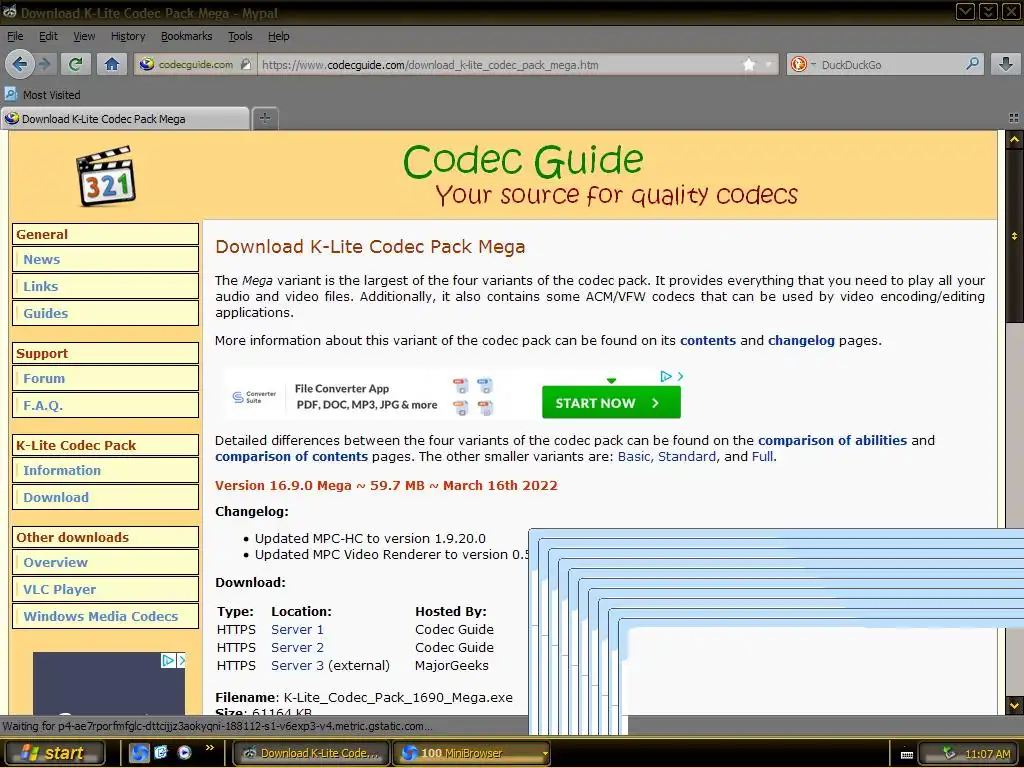Run the search with the magnifier icon
The image size is (1024, 768).
click(972, 64)
